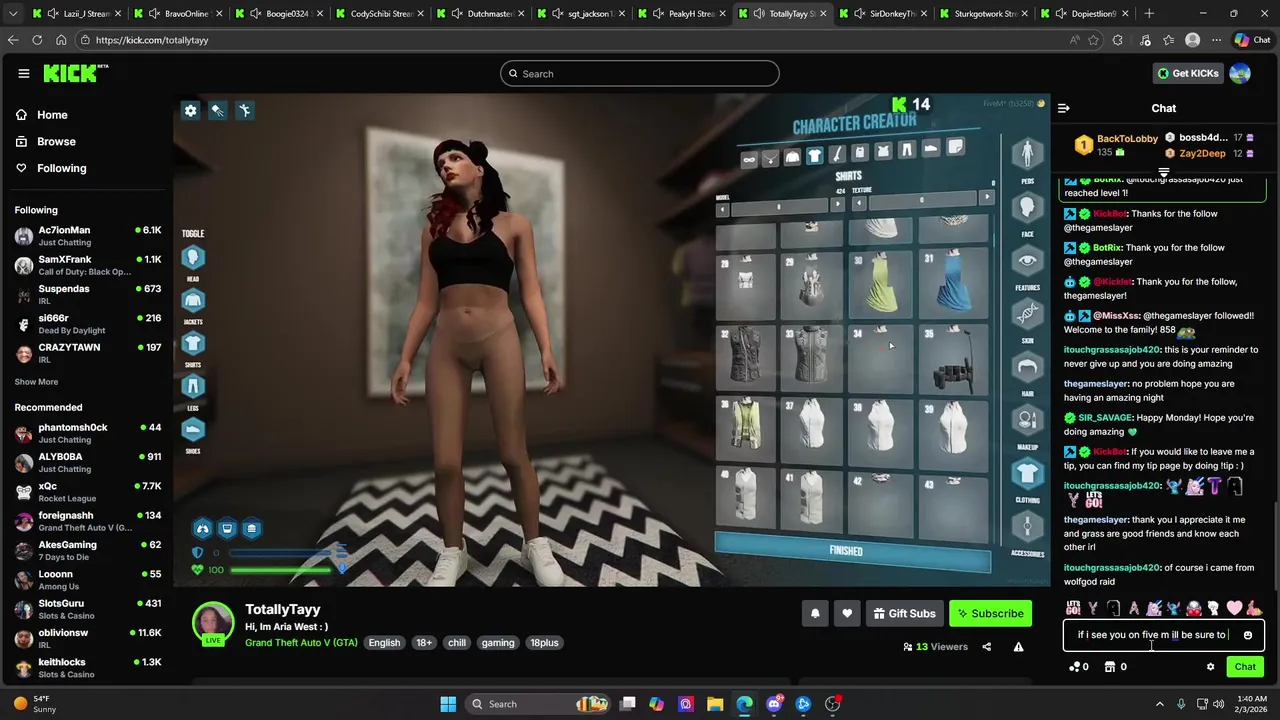1280x720 pixels.
Task: Click the share stream icon
Action: 986,647
